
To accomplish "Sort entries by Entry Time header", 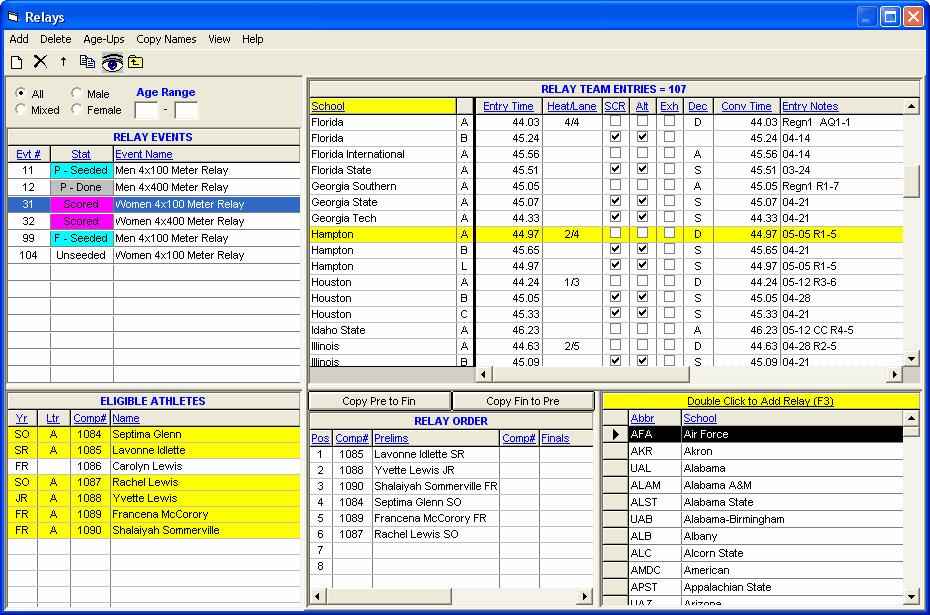I will click(x=508, y=106).
